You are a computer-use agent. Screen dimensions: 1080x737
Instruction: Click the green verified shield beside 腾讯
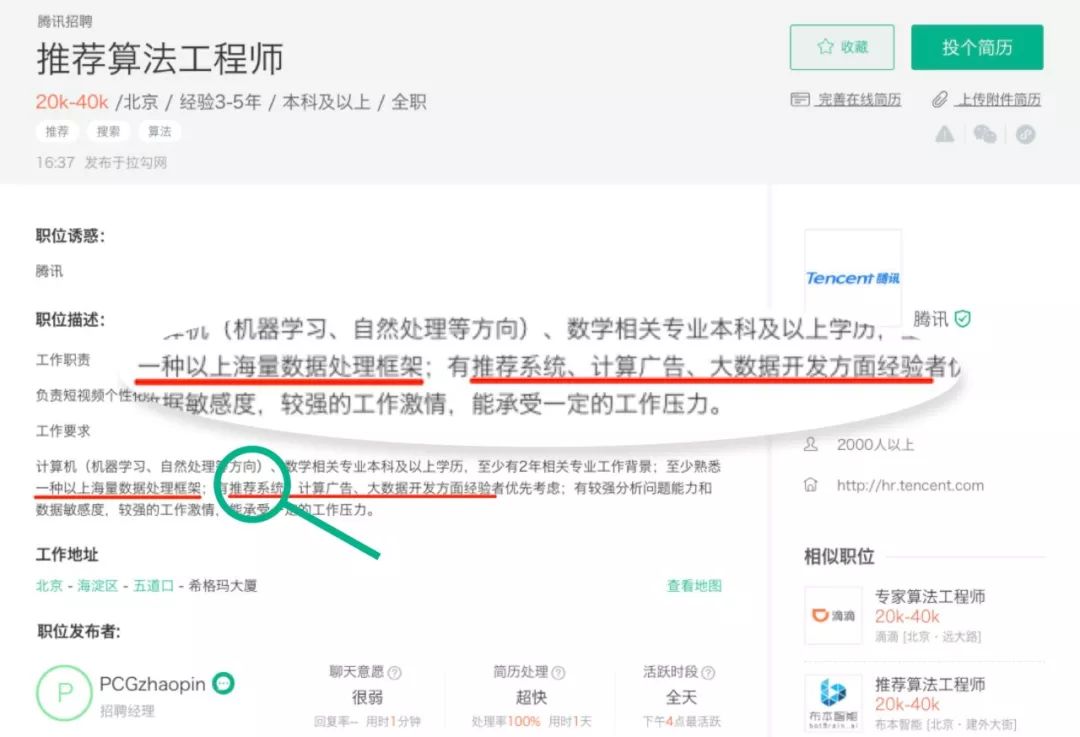[x=962, y=319]
